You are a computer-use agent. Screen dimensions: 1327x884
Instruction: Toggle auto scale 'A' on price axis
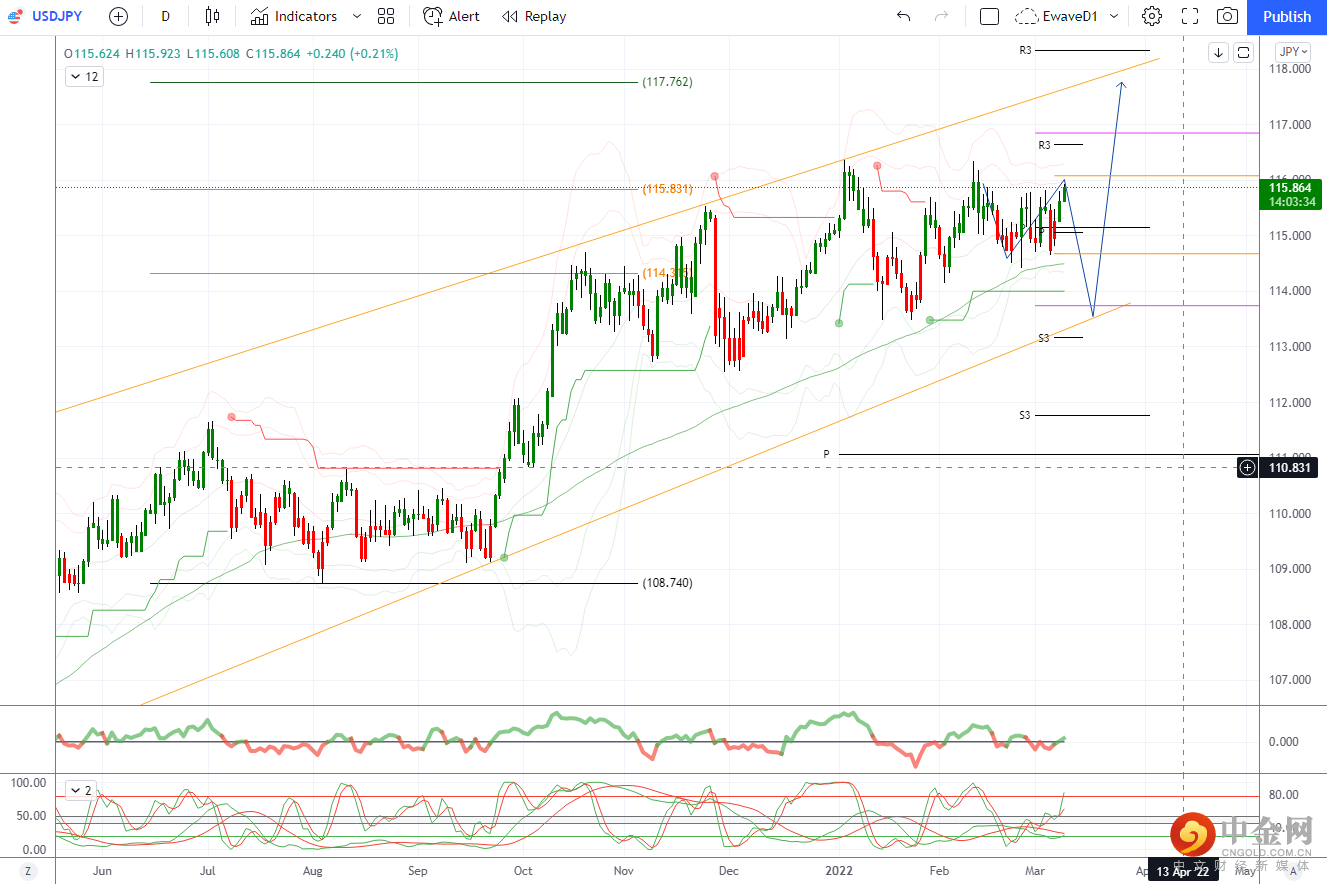(x=1293, y=871)
